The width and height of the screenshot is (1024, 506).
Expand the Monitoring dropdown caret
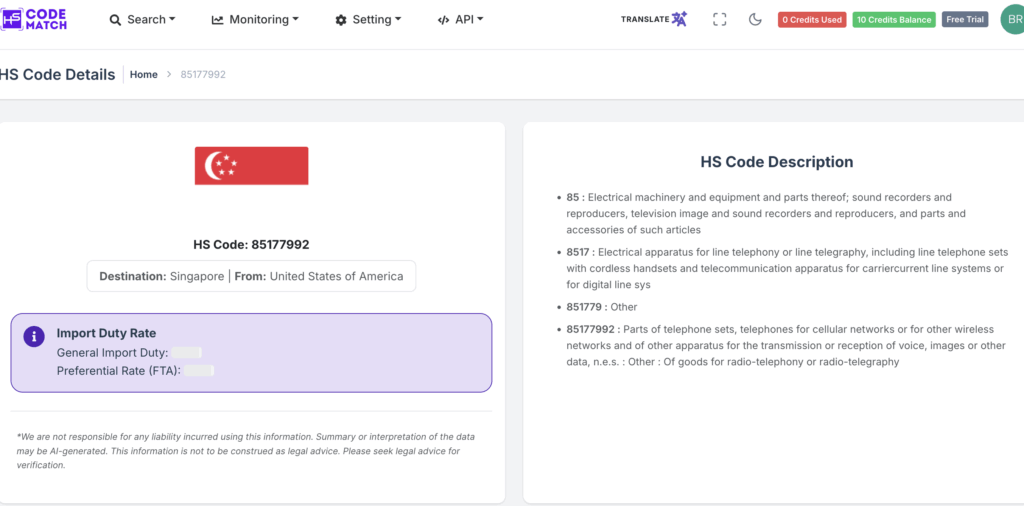tap(296, 20)
